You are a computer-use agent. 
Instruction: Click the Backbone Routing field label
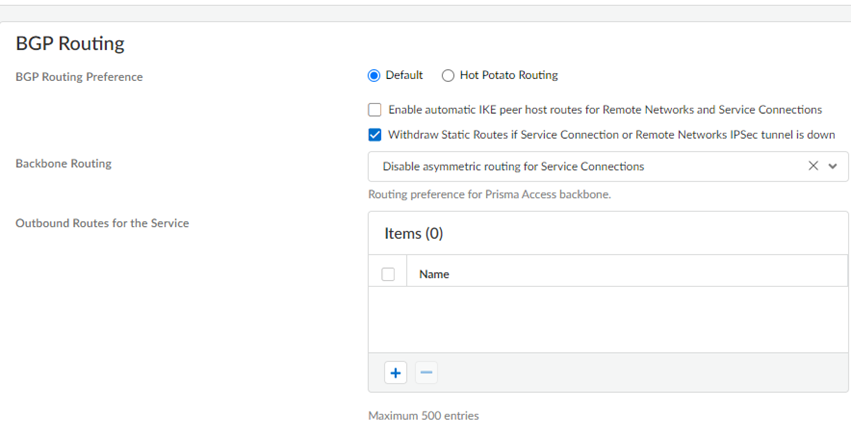coord(63,164)
